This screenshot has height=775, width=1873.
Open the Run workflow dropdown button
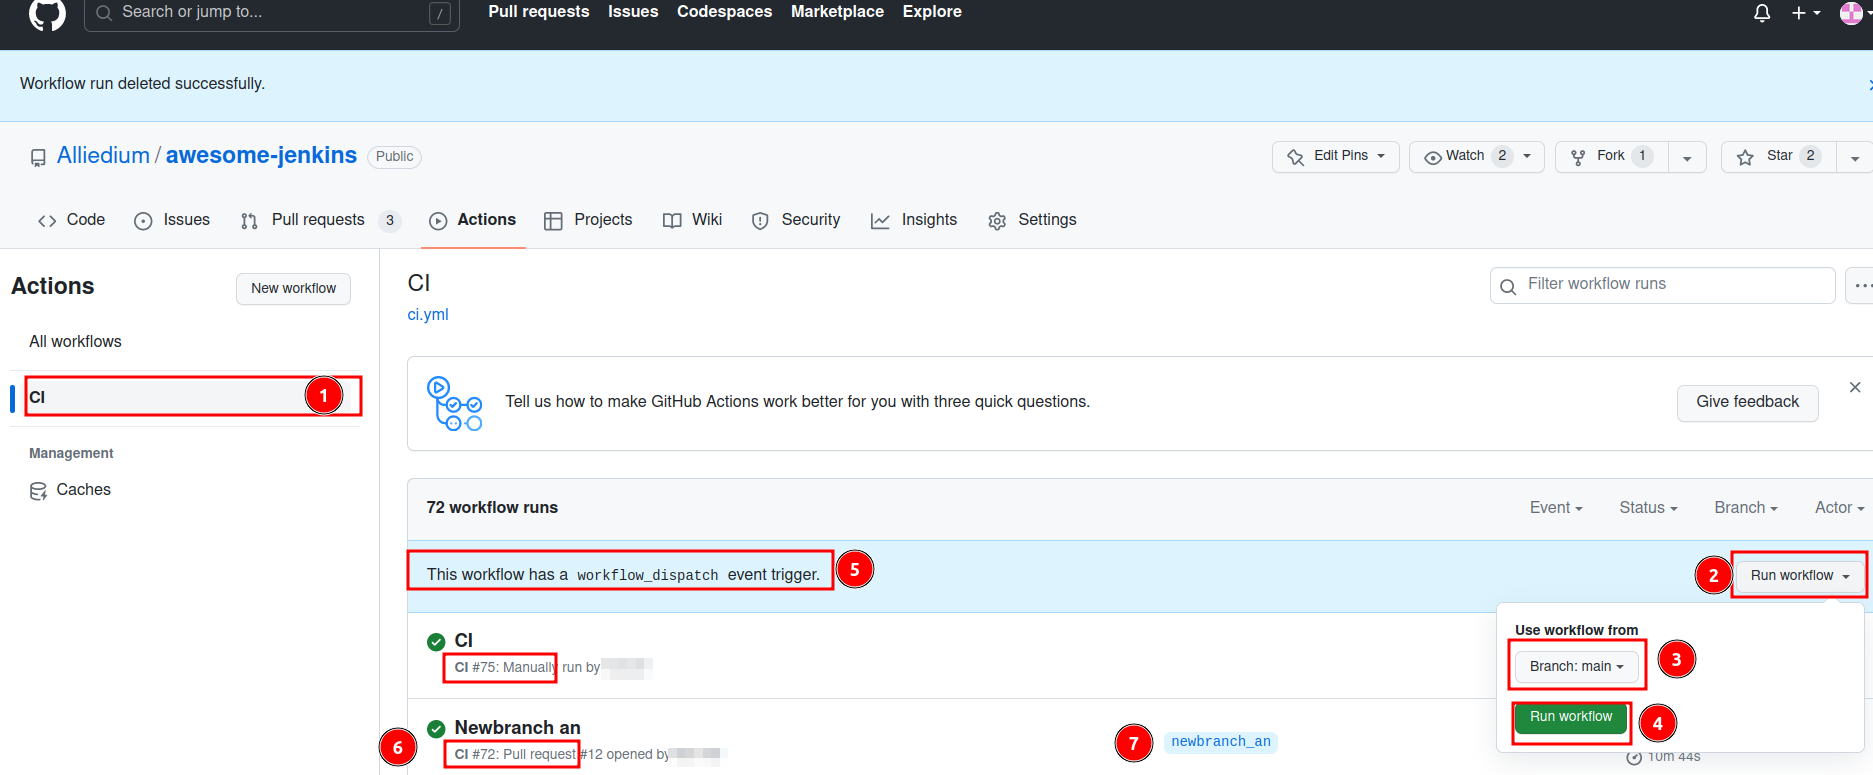click(x=1800, y=576)
